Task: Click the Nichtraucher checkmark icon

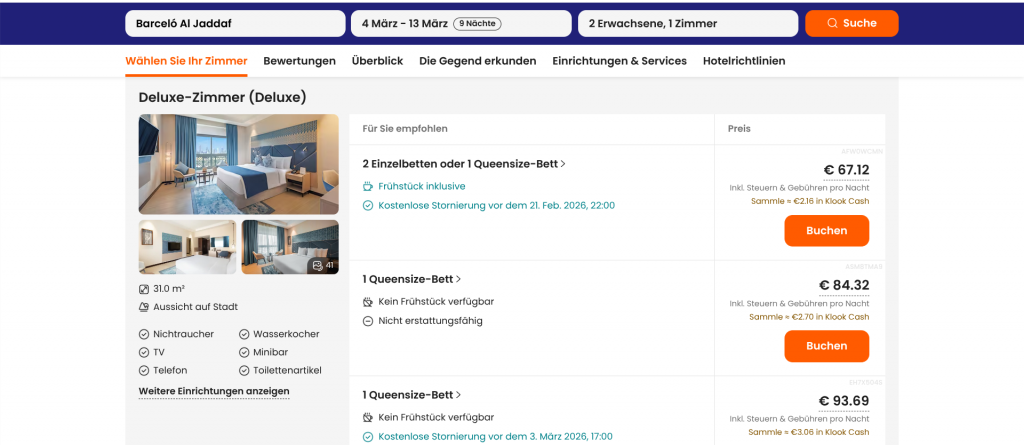Action: (144, 334)
